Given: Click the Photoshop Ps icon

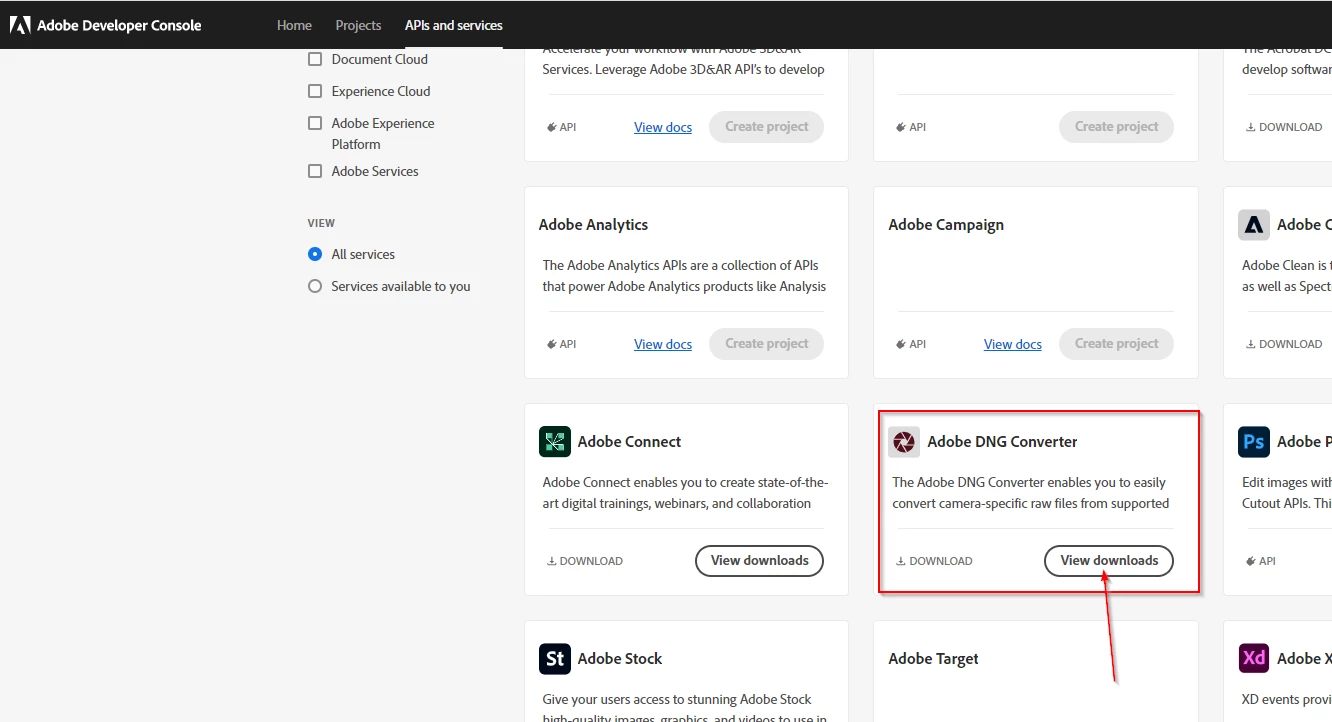Looking at the screenshot, I should 1253,441.
